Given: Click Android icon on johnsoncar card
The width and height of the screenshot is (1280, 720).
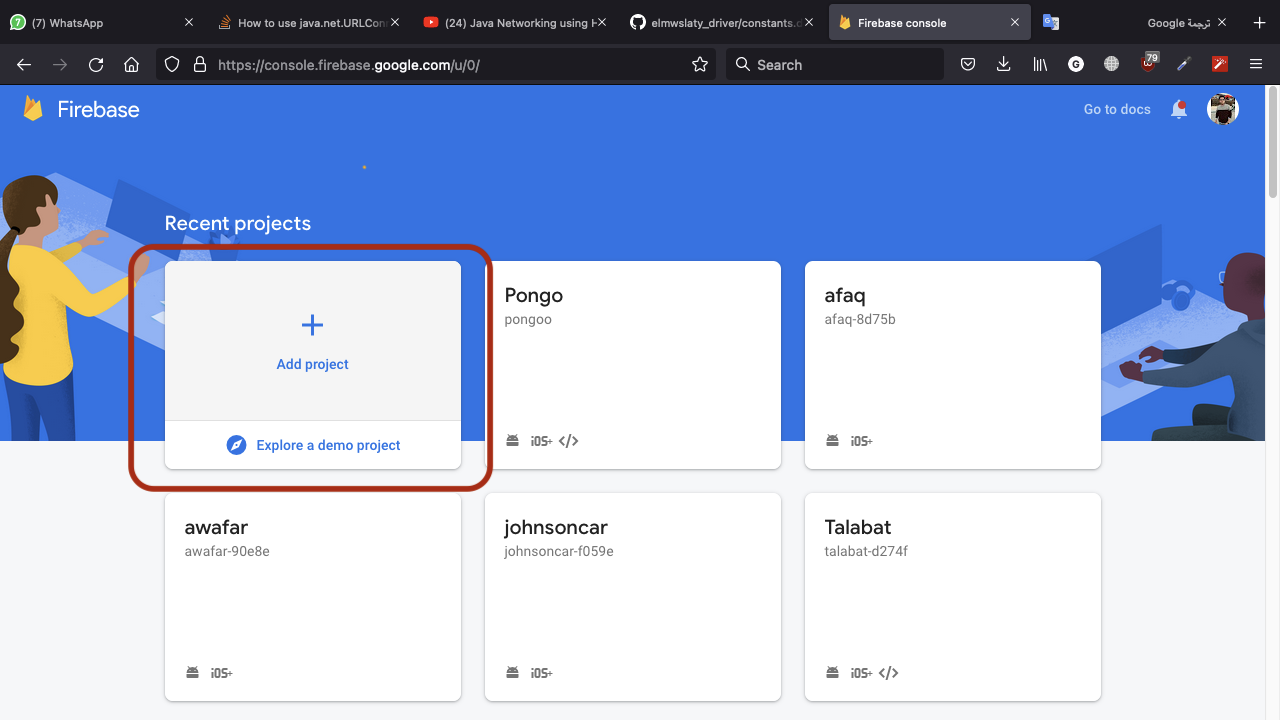Looking at the screenshot, I should 513,673.
